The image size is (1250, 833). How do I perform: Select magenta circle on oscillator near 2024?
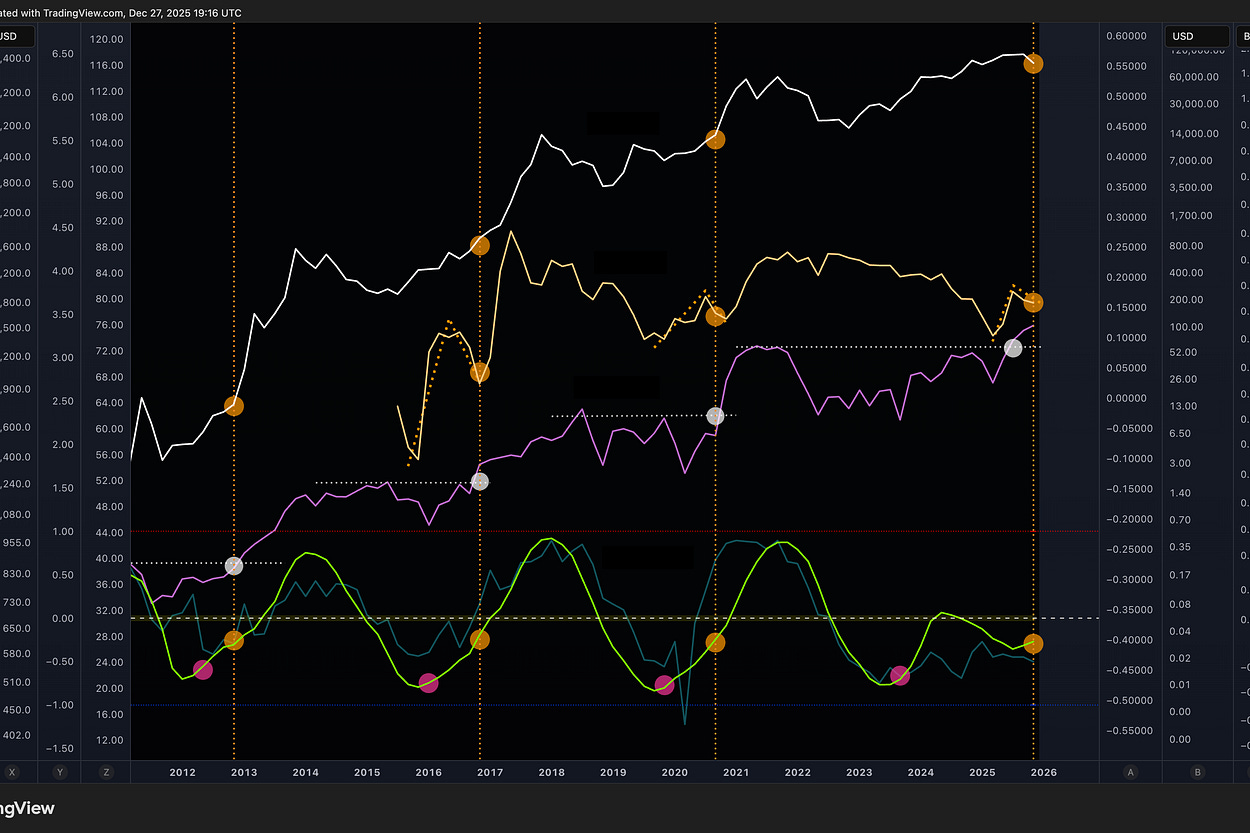pyautogui.click(x=899, y=676)
